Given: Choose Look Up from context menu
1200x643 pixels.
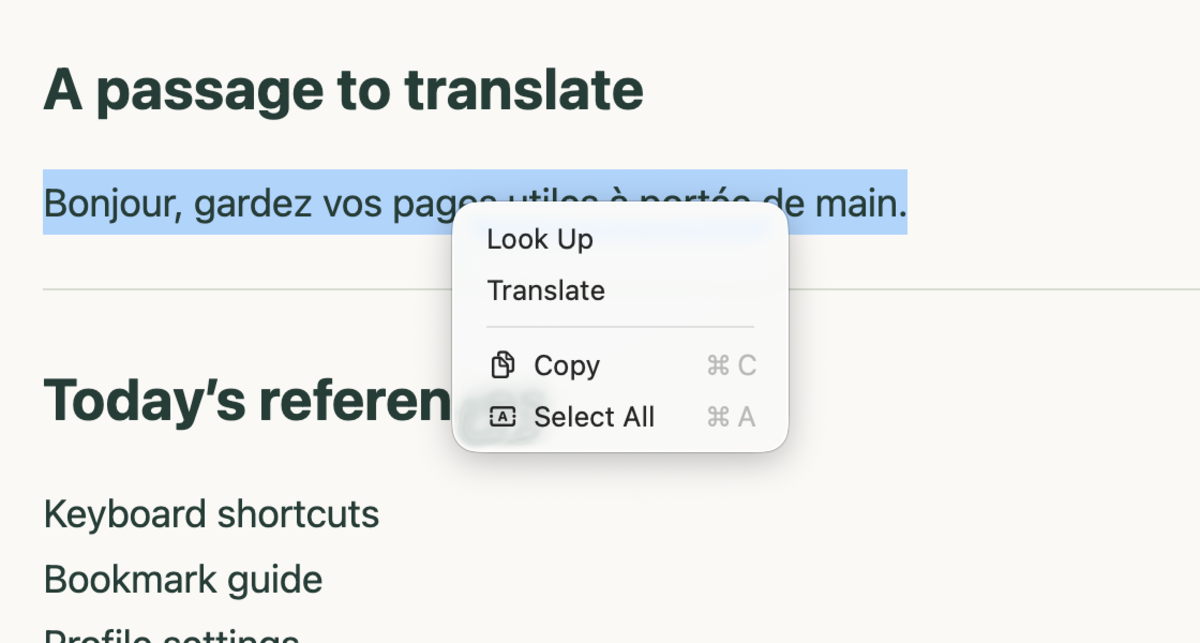Looking at the screenshot, I should [x=620, y=240].
